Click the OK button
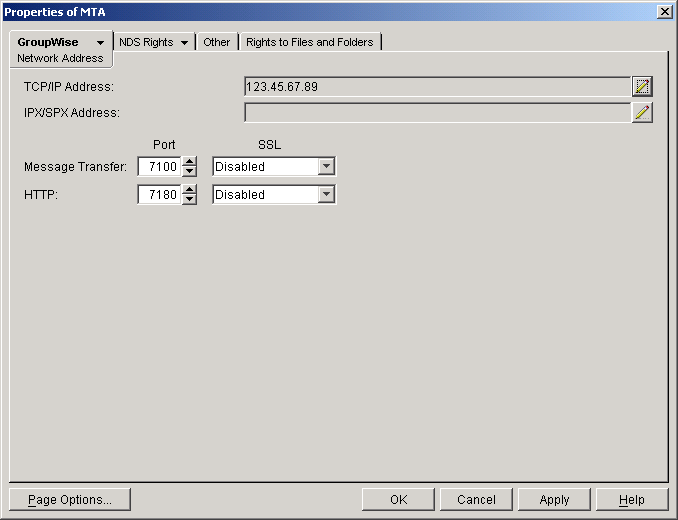Viewport: 678px width, 520px height. click(398, 499)
